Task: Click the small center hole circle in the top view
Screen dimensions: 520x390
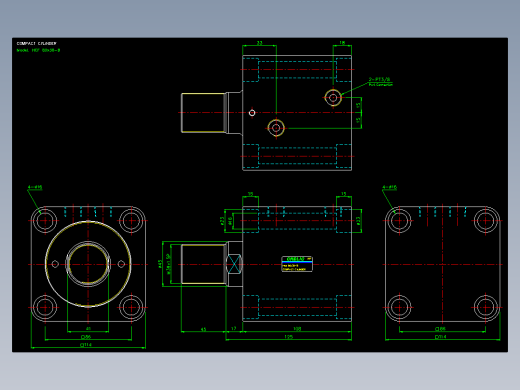Action: [252, 113]
